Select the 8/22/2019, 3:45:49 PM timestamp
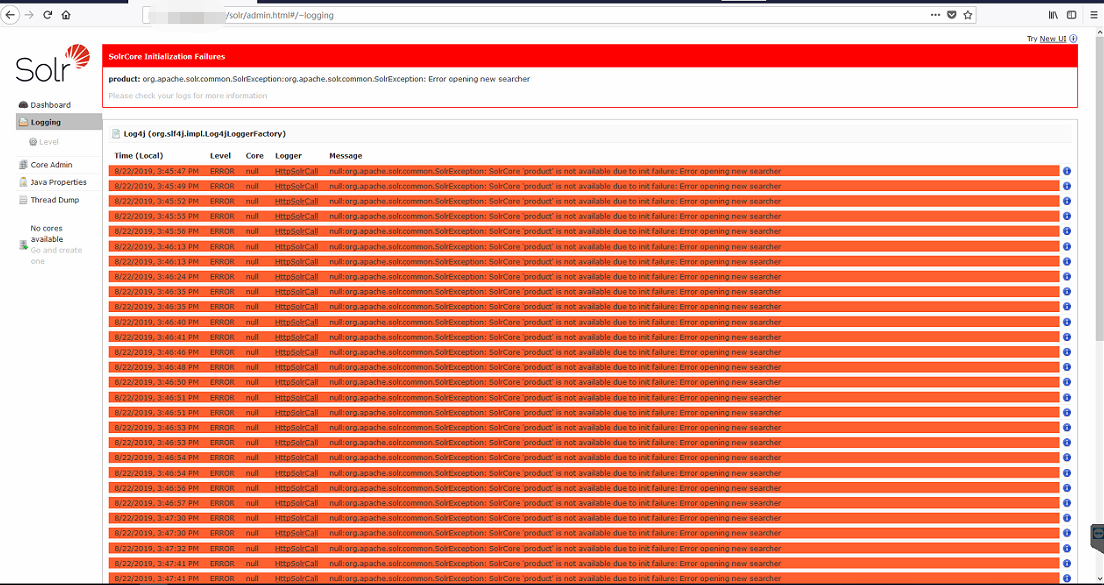 (156, 186)
